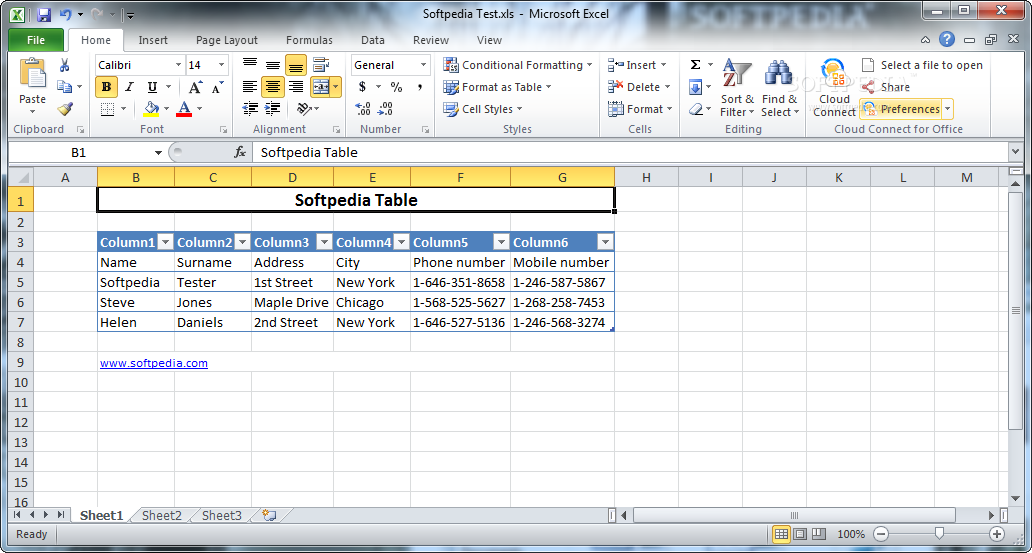Switch to the Data tab
The height and width of the screenshot is (553, 1032).
tap(373, 40)
